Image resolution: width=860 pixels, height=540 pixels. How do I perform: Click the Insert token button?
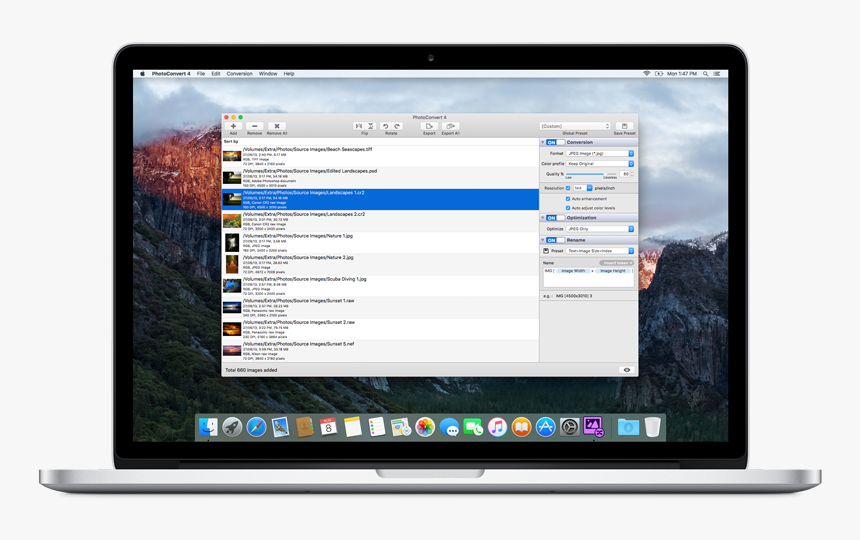click(x=616, y=263)
